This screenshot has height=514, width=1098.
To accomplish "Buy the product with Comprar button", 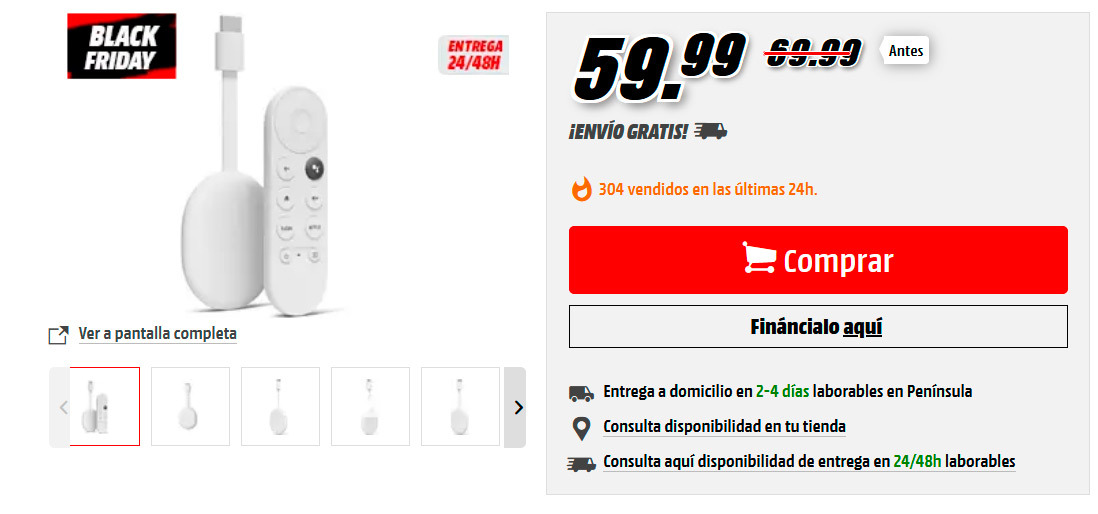I will [818, 260].
